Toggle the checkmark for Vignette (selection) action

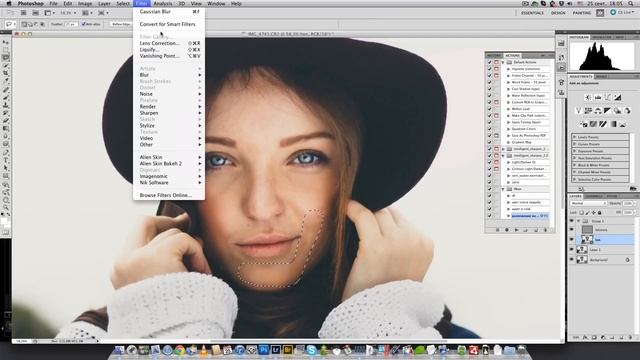(x=489, y=69)
